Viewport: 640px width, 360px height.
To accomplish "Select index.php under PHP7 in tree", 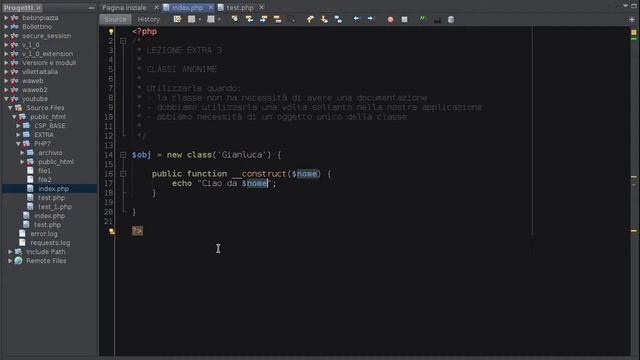I will (53, 189).
